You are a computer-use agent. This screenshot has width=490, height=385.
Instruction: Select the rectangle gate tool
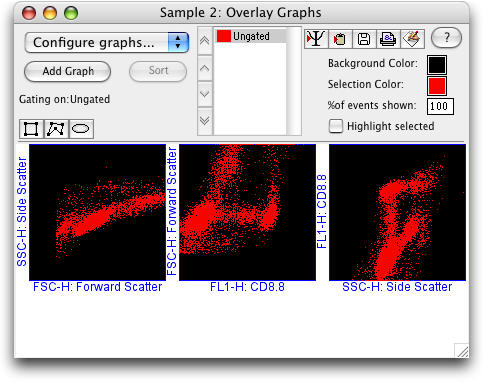[31, 129]
